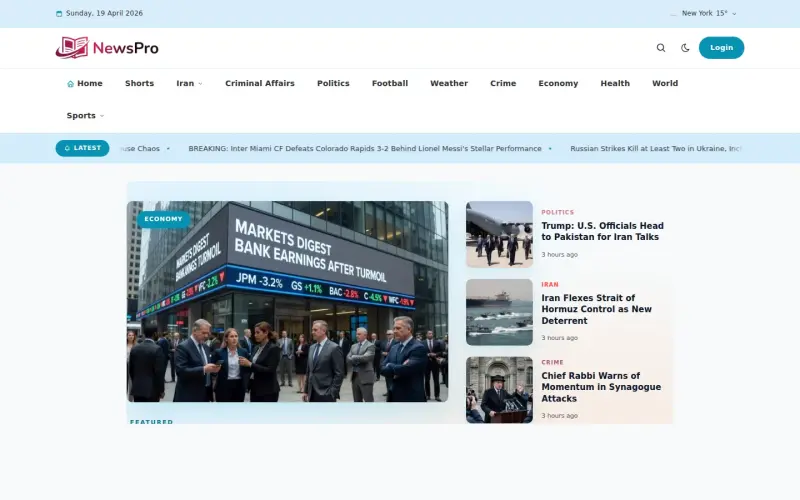Read Trump: U.S. Officials Head to Pakistan headline
Screen dimensions: 800x500
[x=602, y=231]
